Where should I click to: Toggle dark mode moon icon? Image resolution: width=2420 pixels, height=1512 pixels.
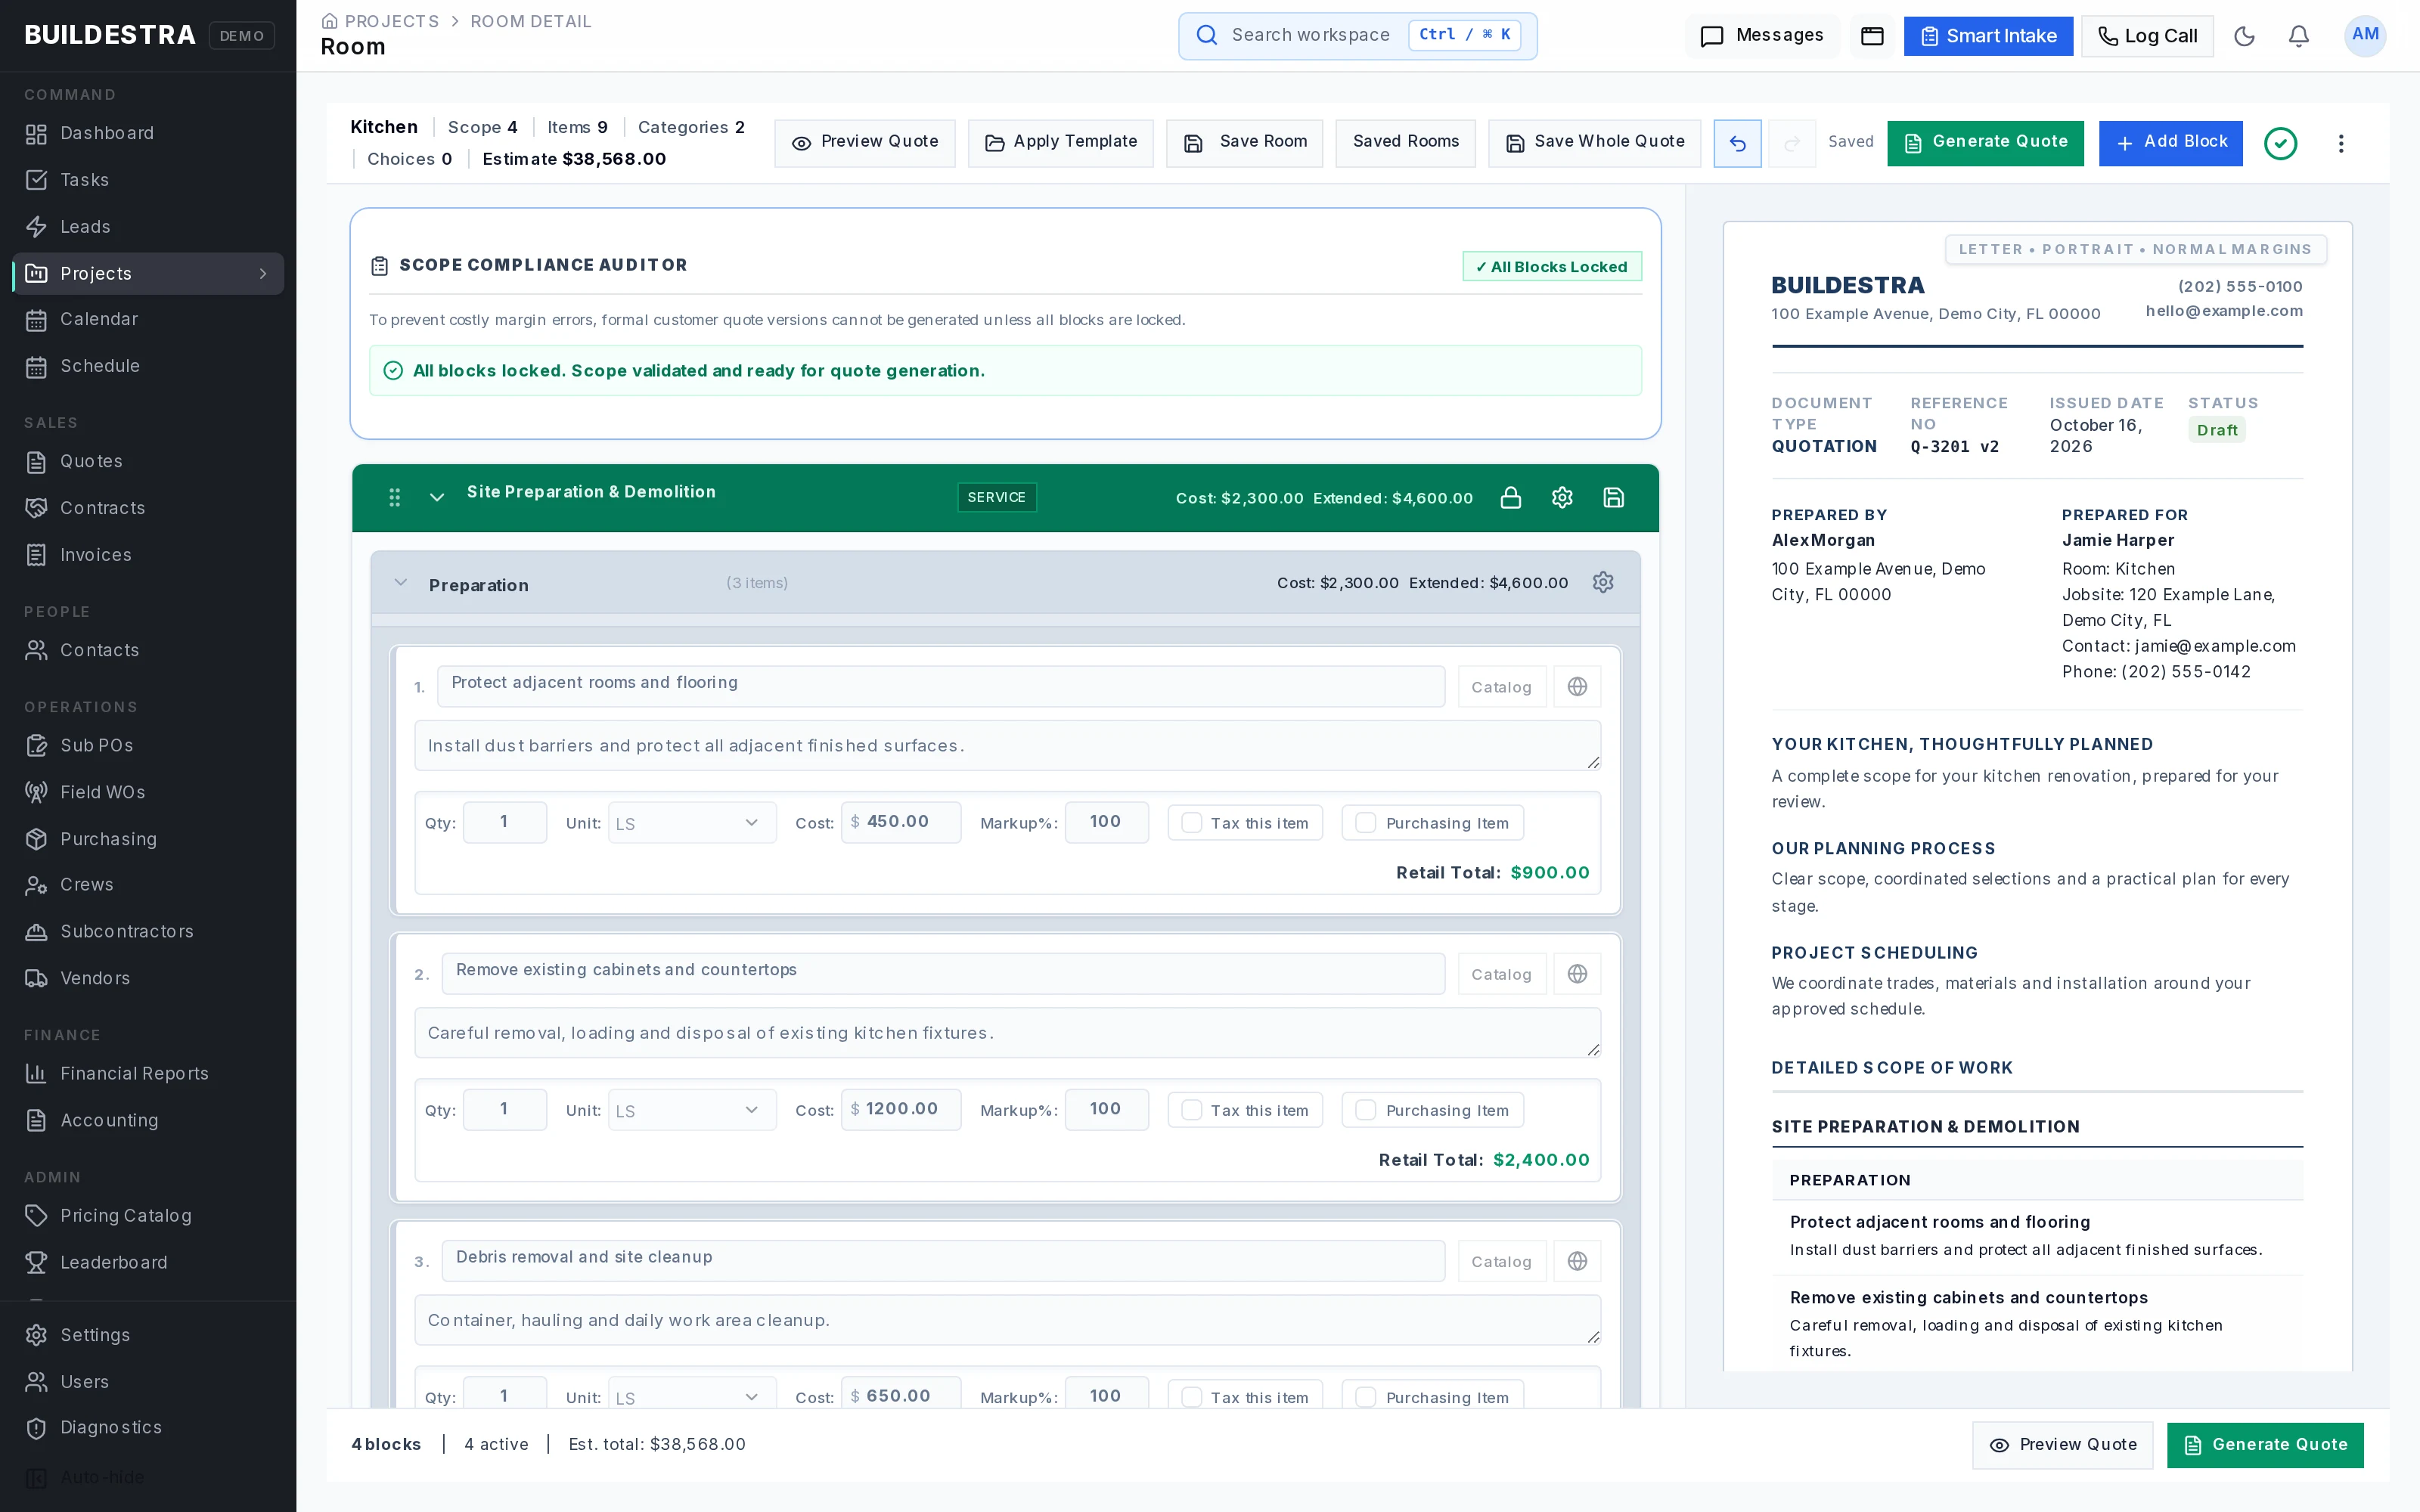coord(2244,36)
